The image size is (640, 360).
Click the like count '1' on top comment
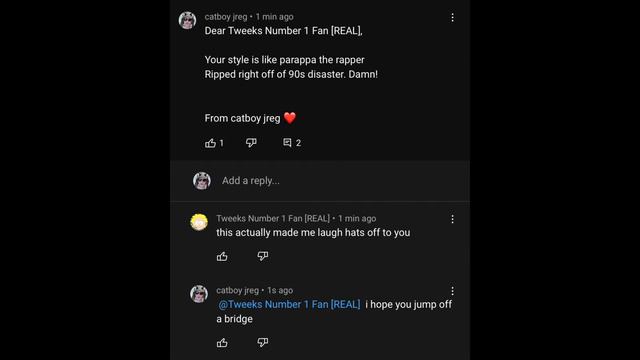pos(222,143)
